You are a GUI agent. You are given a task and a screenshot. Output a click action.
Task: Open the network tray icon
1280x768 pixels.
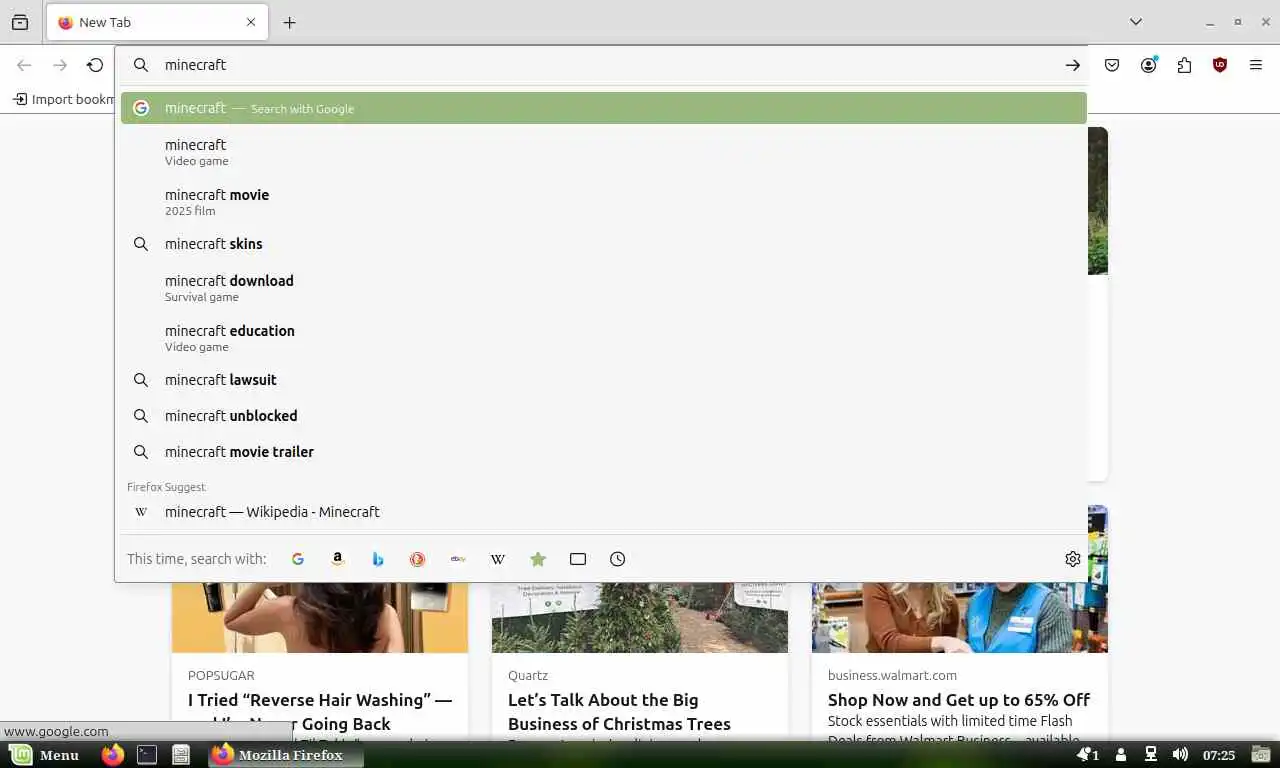point(1151,754)
